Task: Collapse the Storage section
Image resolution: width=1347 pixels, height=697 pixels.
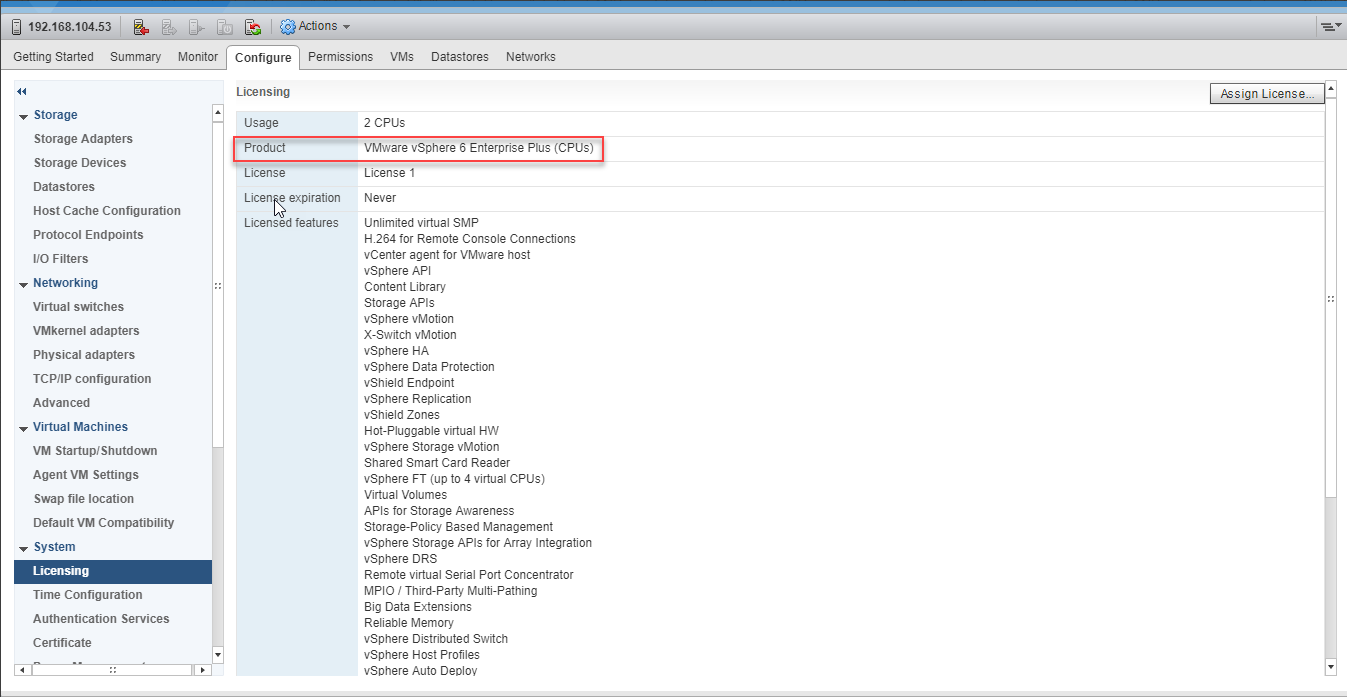Action: 23,116
